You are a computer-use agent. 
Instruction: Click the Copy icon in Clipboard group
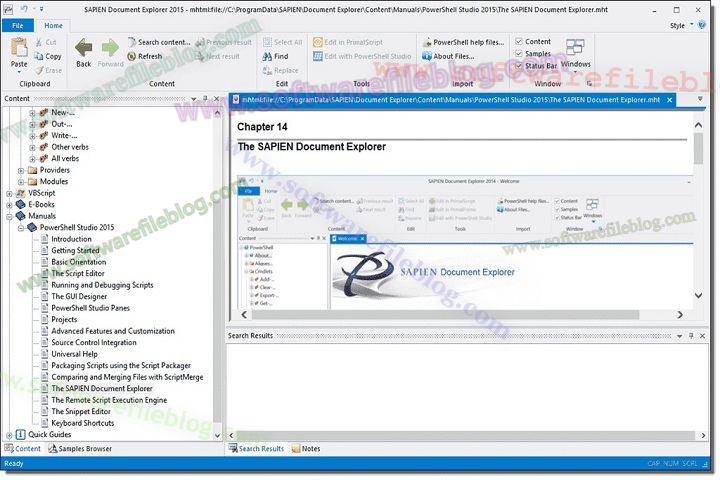(x=40, y=57)
